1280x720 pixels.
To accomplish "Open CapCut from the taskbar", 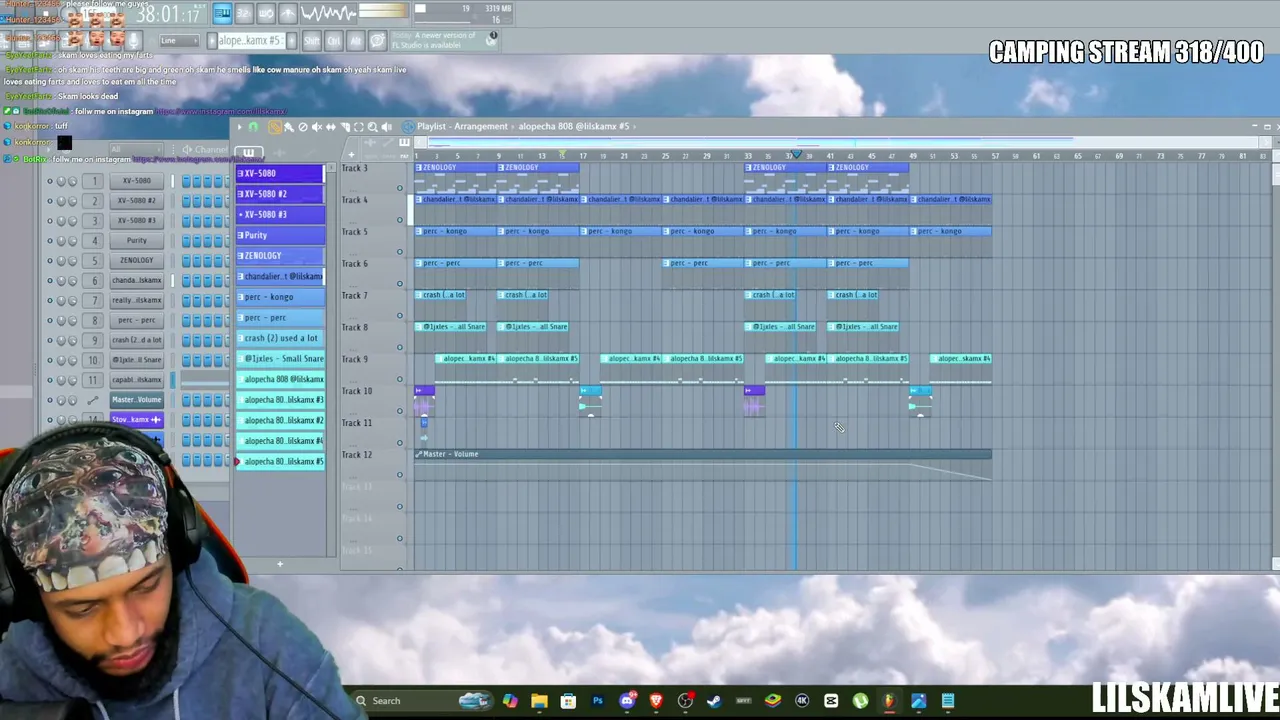I will coord(831,701).
